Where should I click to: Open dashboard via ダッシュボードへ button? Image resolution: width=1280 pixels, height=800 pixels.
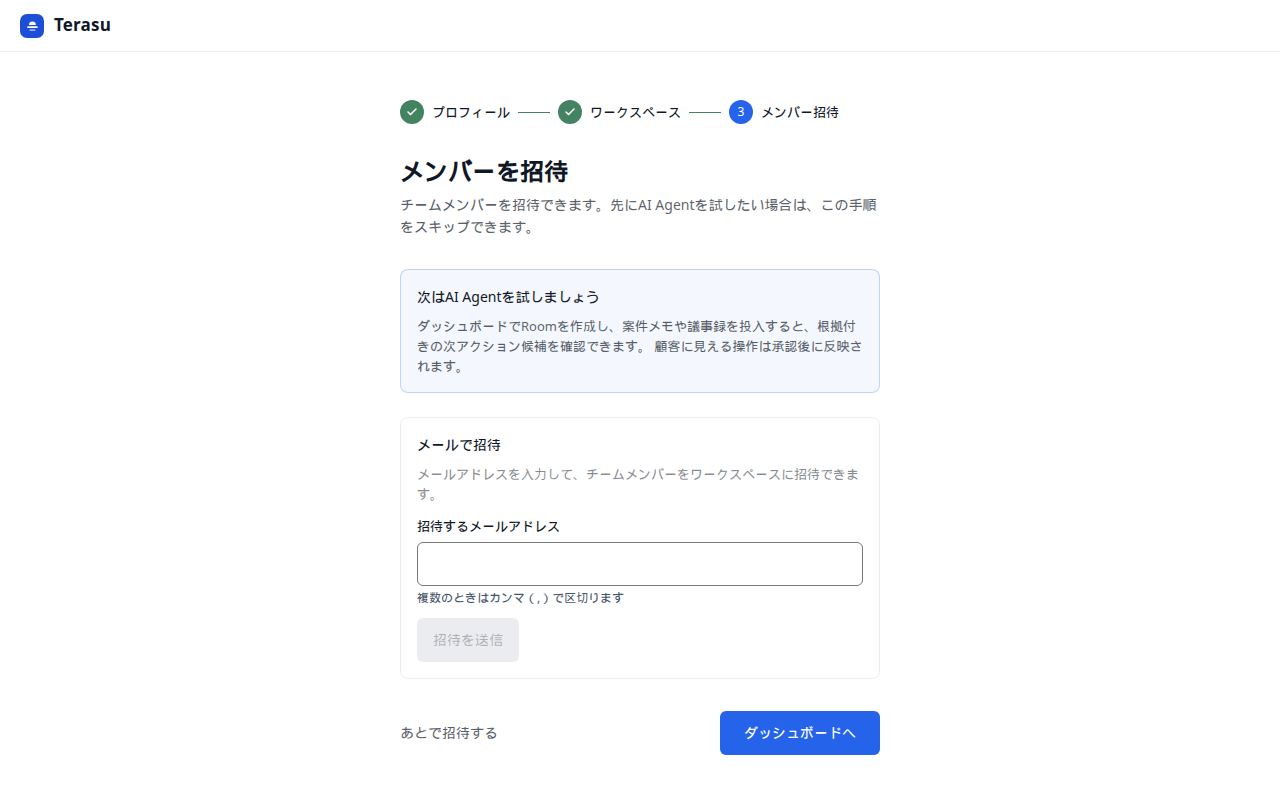pos(800,733)
